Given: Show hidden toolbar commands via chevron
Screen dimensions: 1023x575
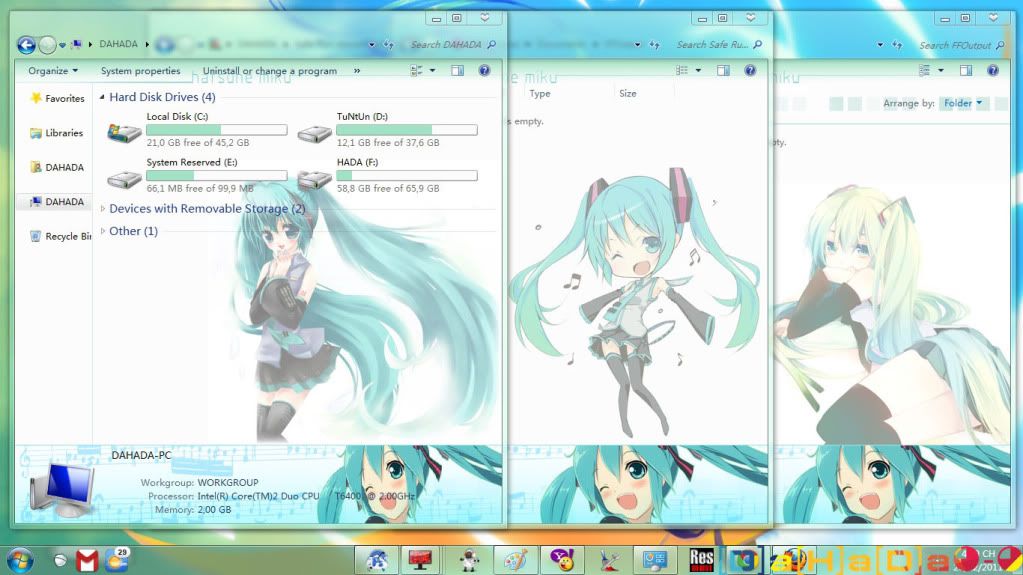Looking at the screenshot, I should (x=357, y=71).
